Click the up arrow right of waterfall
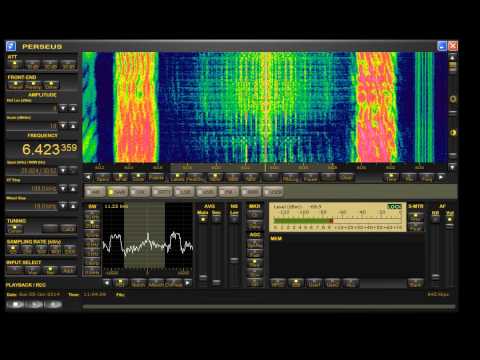480x360 pixels. (x=452, y=58)
